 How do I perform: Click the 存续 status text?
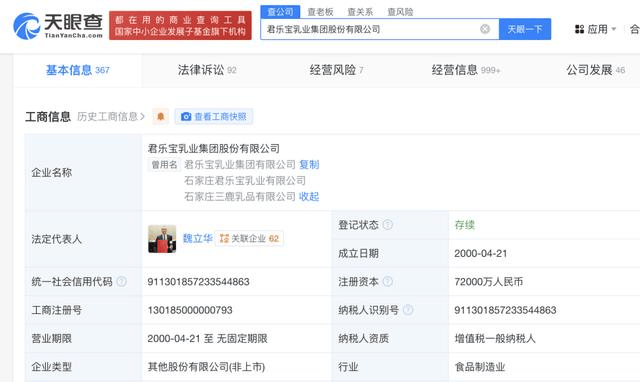(464, 225)
